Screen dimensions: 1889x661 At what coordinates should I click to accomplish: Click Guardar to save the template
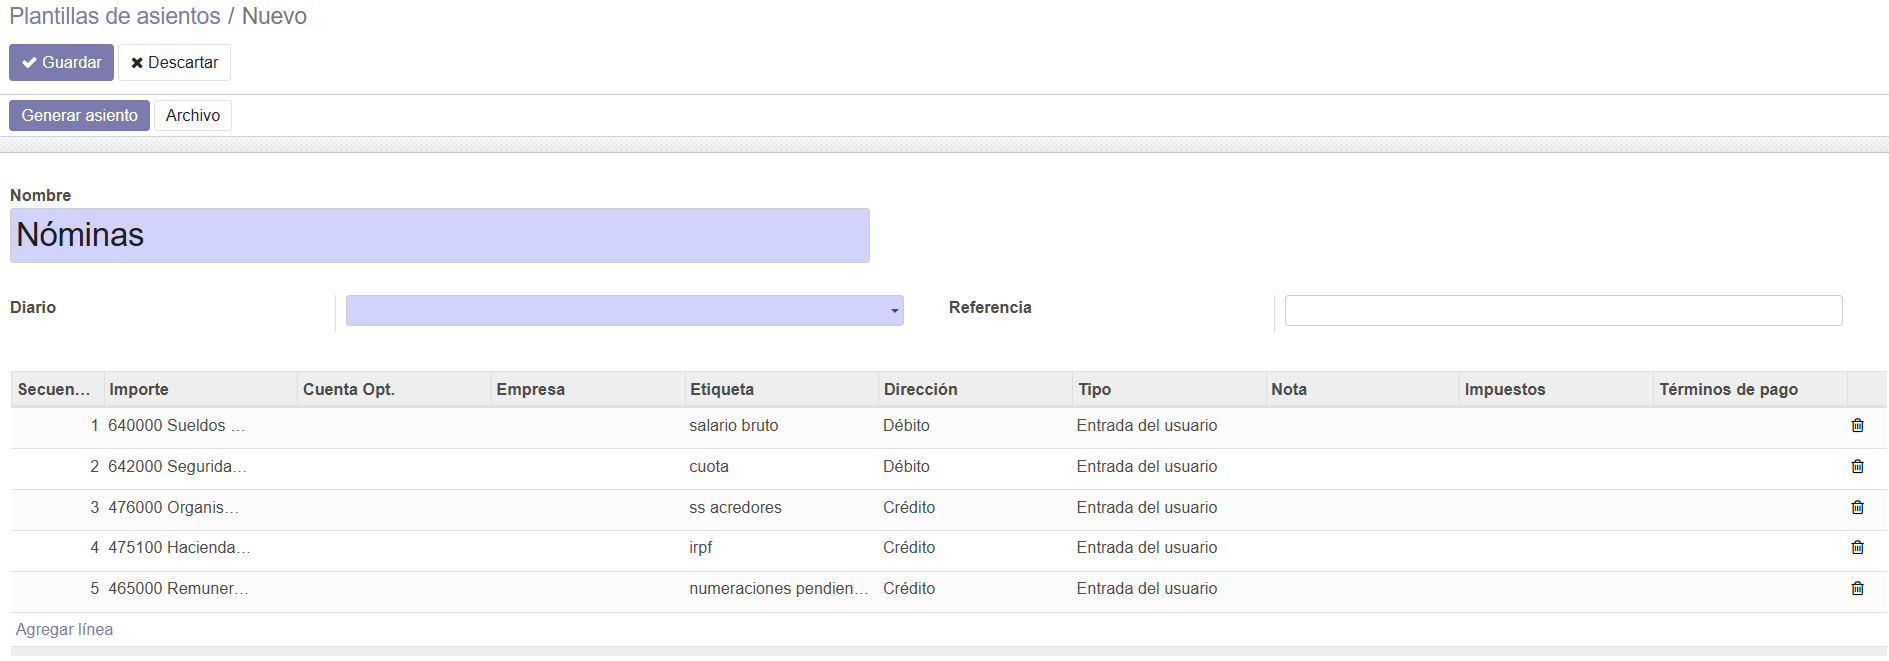(x=61, y=63)
